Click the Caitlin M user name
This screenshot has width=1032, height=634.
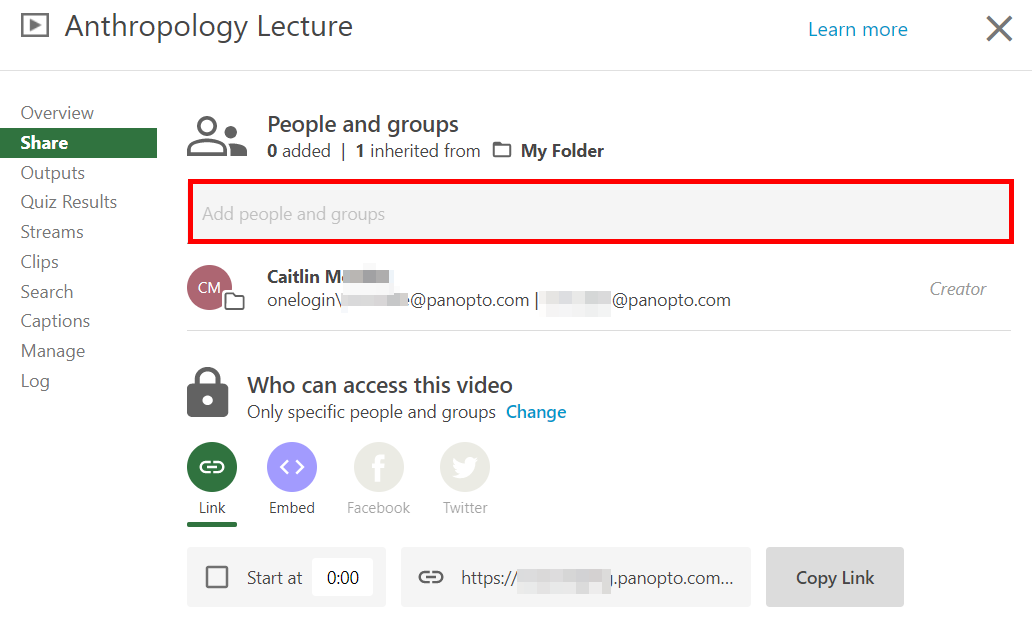328,277
